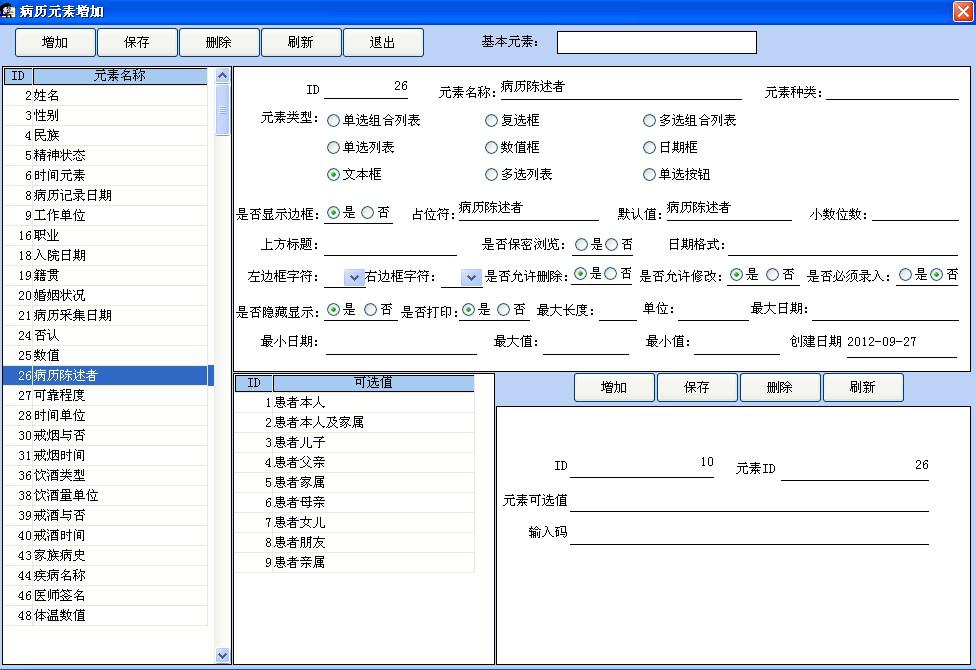
Task: Click 保存 above the option details panel
Action: (x=696, y=388)
